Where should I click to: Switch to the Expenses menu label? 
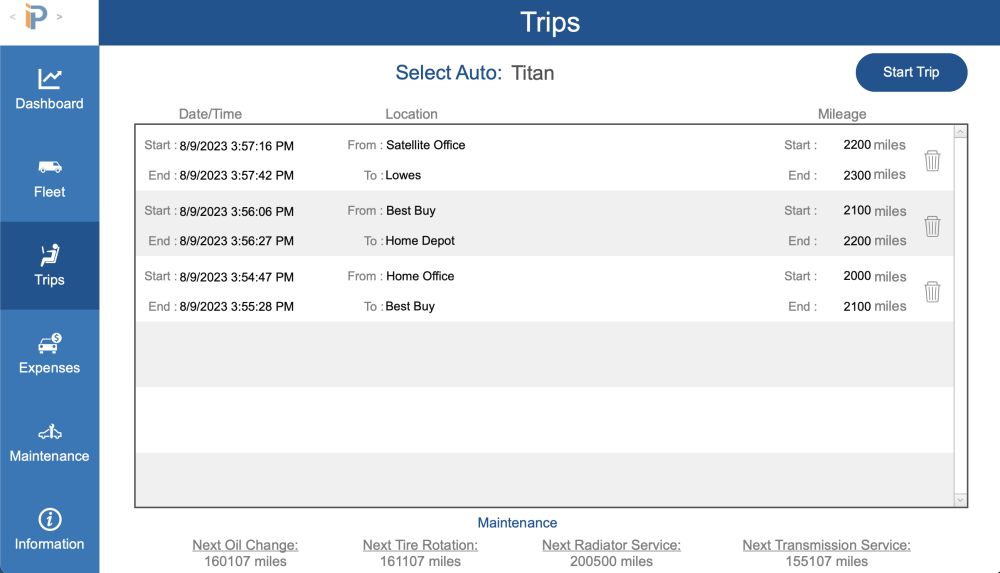coord(49,368)
